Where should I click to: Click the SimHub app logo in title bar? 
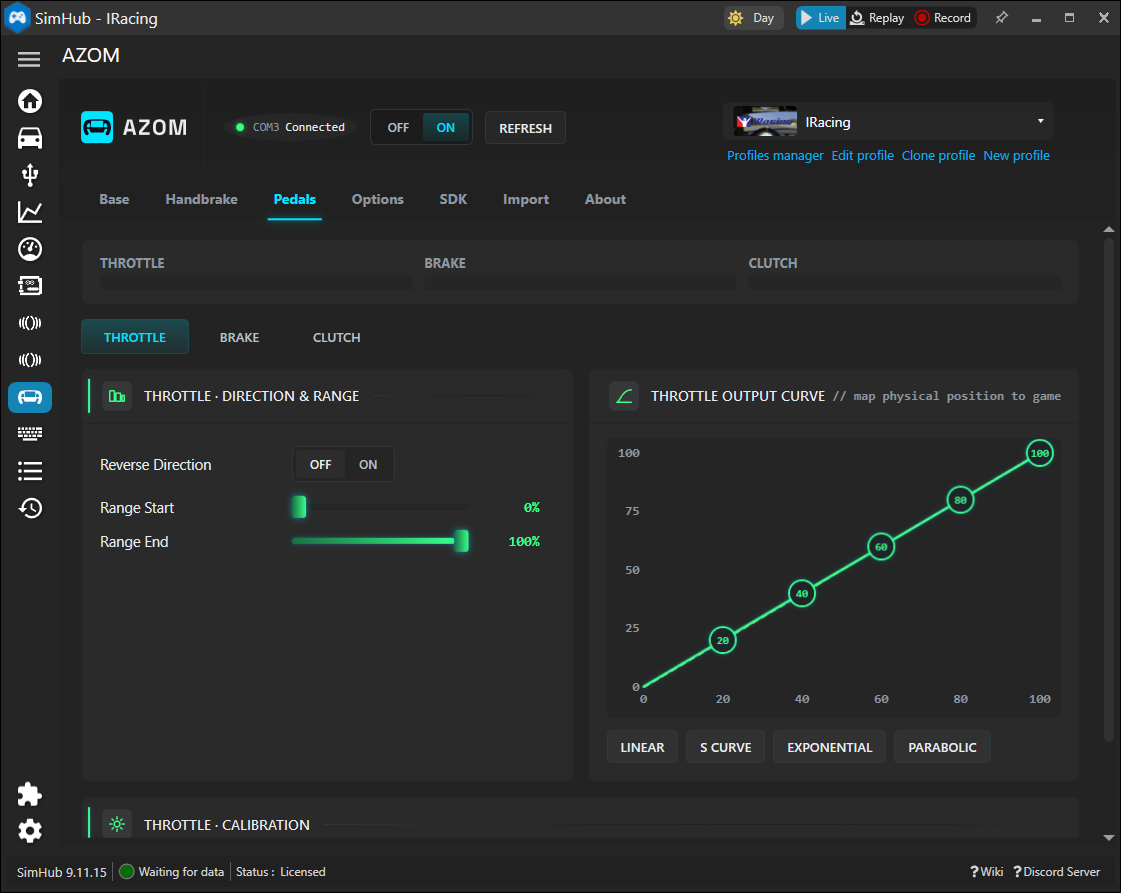tap(17, 17)
